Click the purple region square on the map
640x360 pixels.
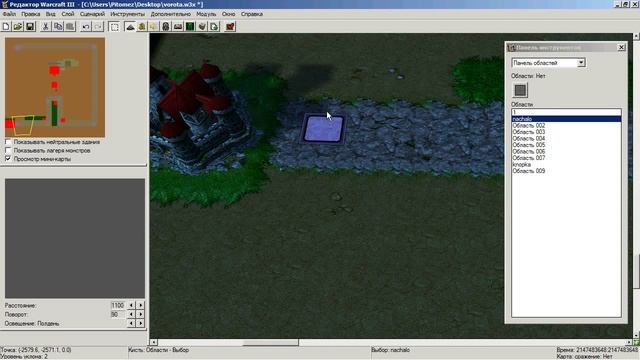coord(323,129)
